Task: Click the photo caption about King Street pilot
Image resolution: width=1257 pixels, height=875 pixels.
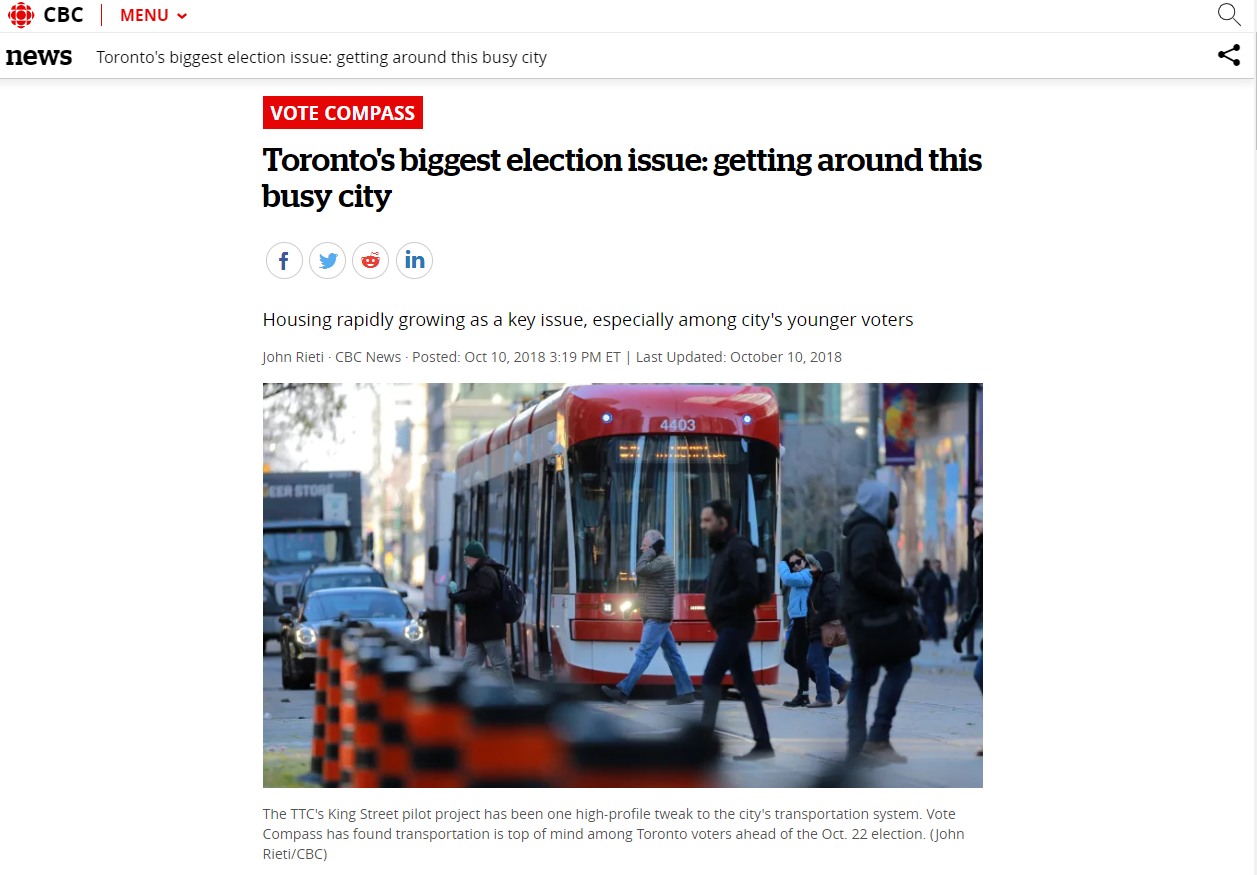Action: coord(614,834)
